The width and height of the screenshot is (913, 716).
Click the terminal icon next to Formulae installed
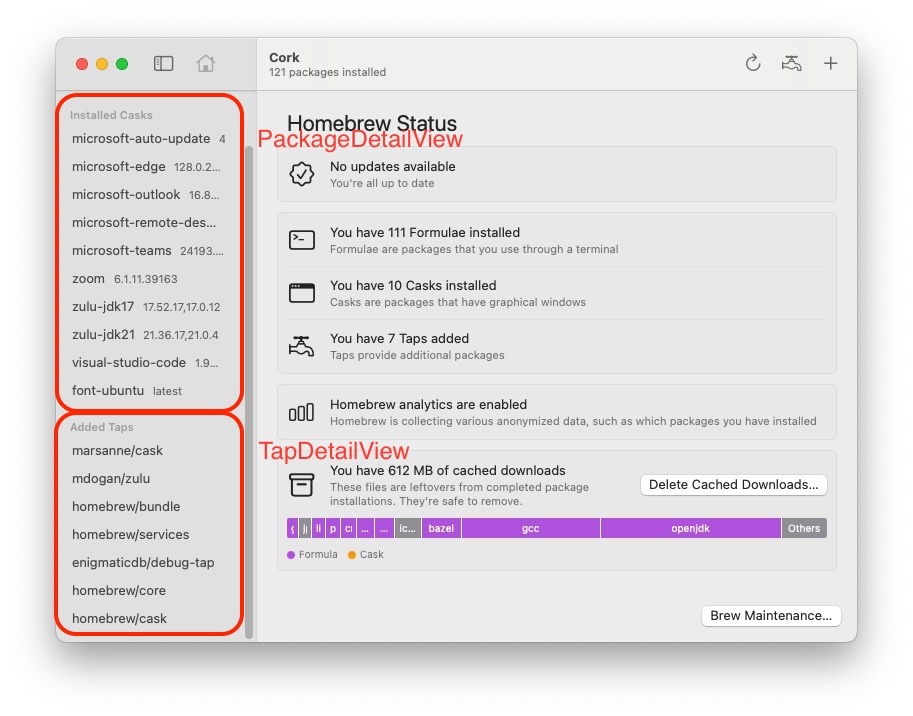pyautogui.click(x=302, y=240)
